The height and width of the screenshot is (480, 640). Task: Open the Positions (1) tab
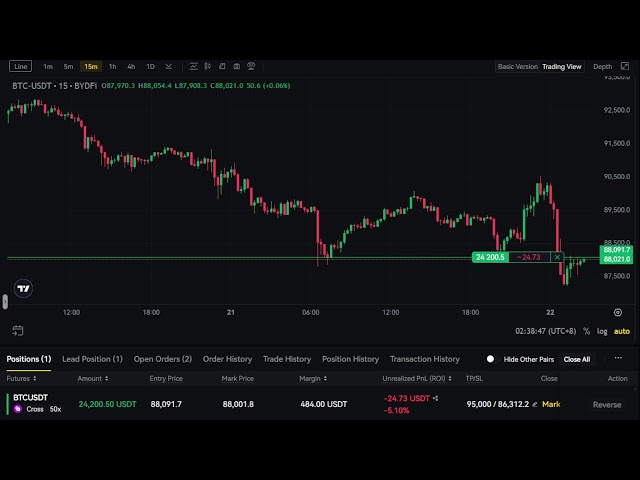29,359
